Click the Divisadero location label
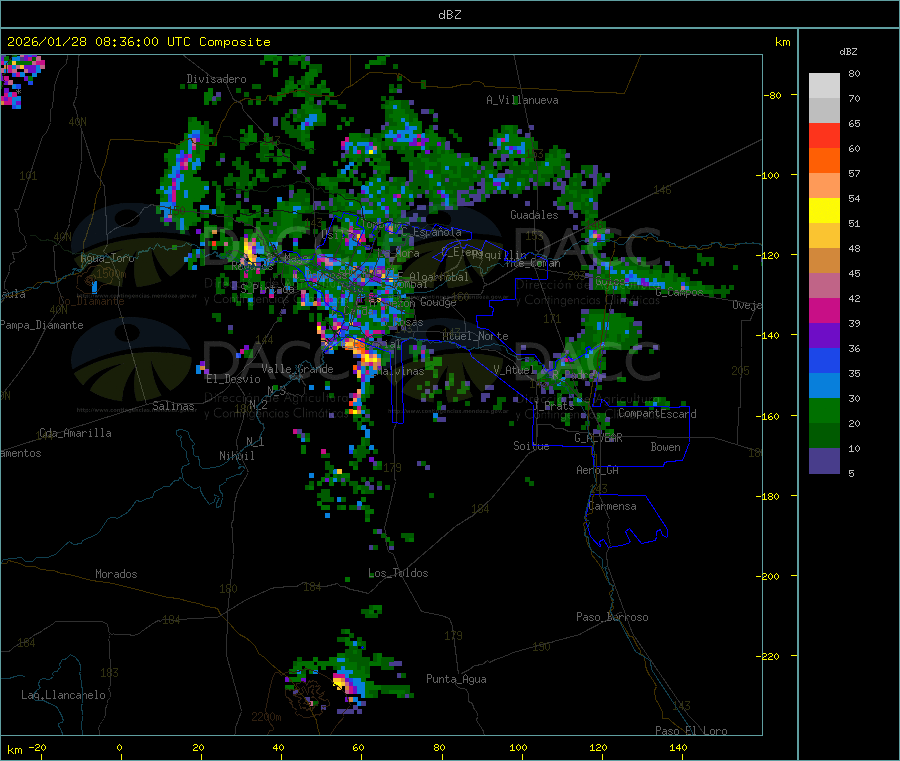 216,79
